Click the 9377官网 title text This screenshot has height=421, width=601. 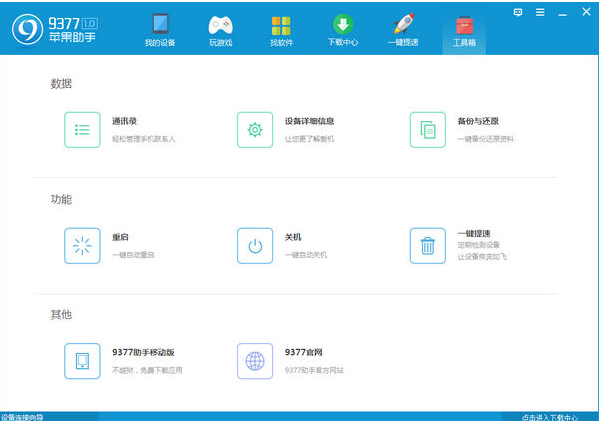pyautogui.click(x=303, y=352)
